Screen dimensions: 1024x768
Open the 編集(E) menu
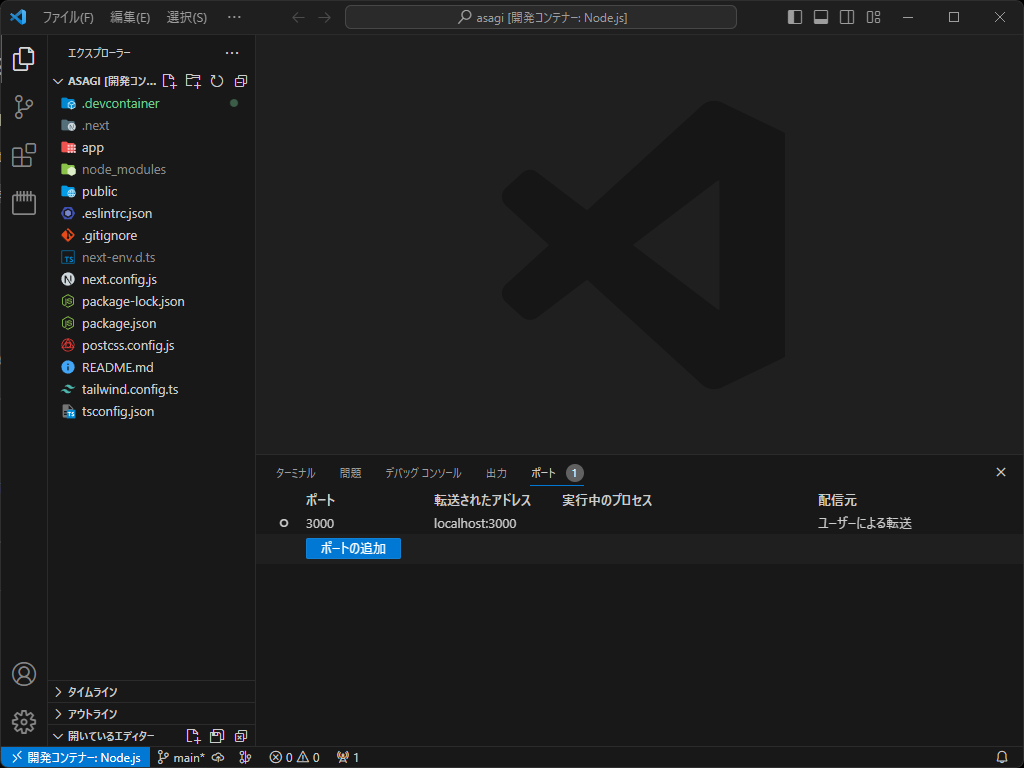130,18
